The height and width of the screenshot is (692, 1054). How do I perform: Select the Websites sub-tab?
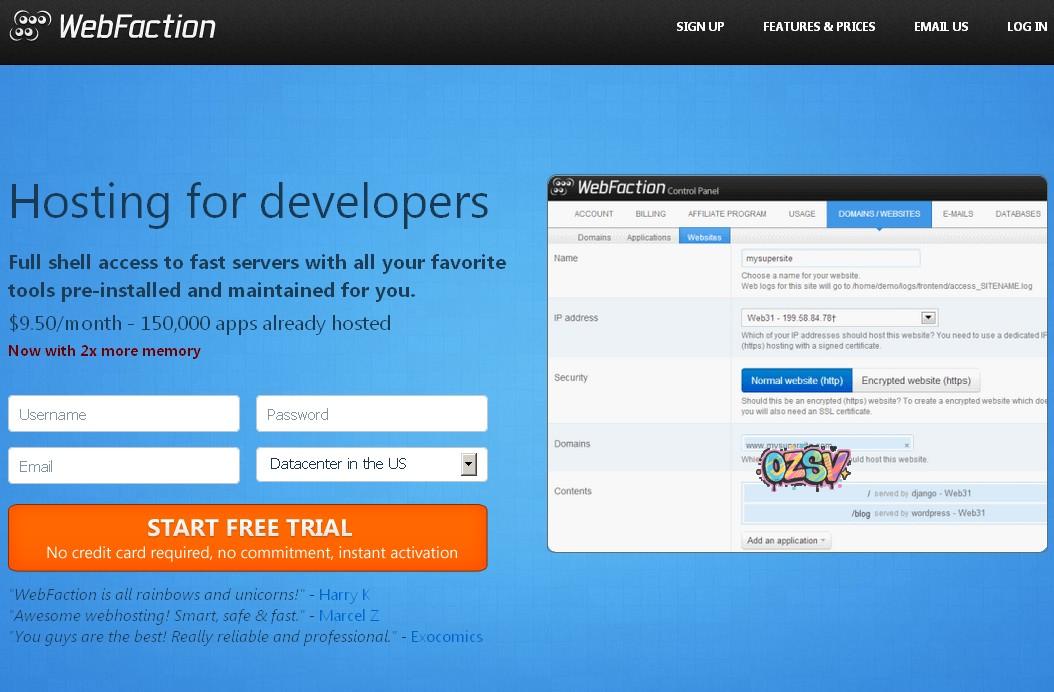click(x=704, y=237)
